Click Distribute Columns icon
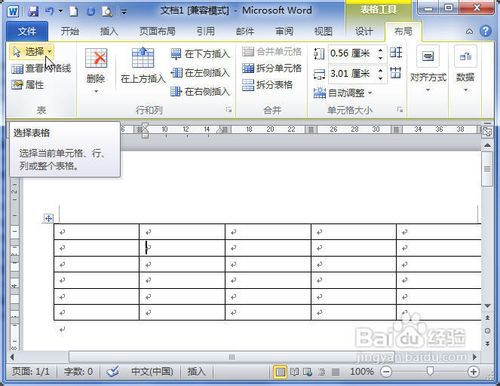 [396, 72]
